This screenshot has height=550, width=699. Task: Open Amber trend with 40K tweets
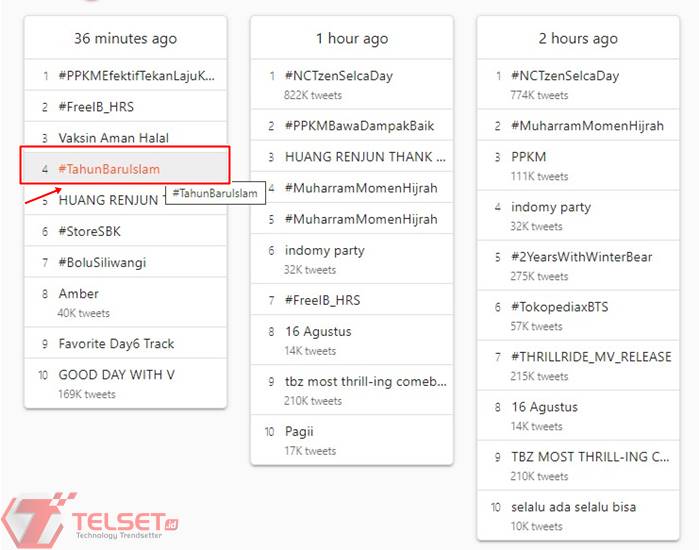79,294
